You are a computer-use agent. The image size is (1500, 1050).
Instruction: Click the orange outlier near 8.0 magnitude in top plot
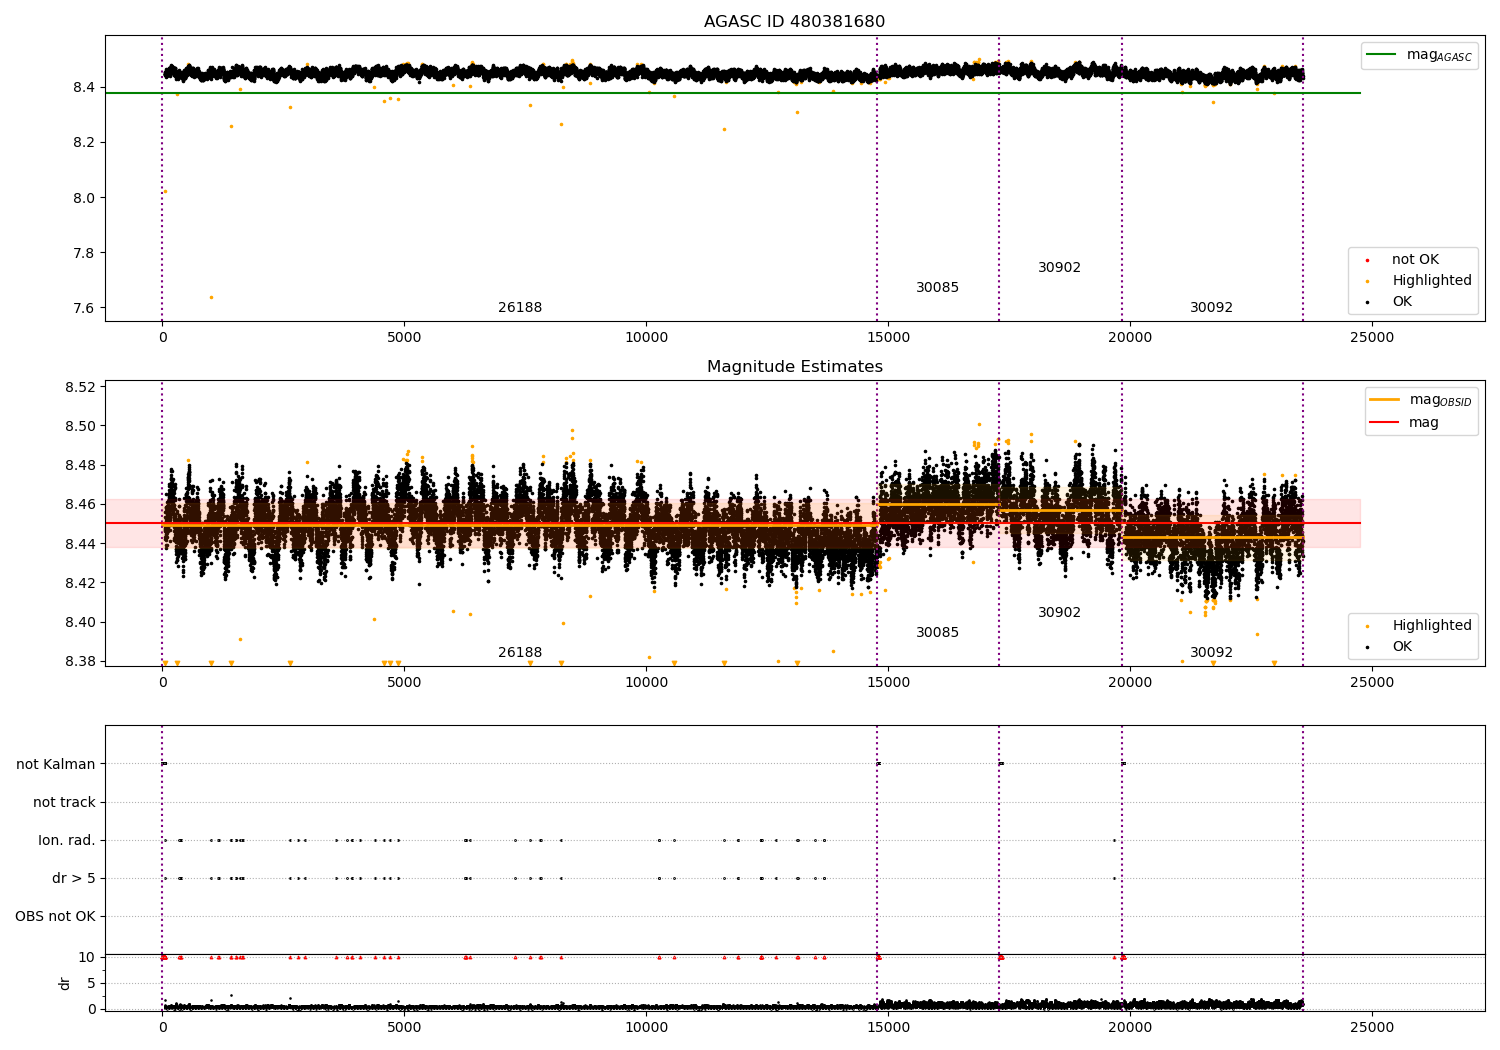click(165, 191)
